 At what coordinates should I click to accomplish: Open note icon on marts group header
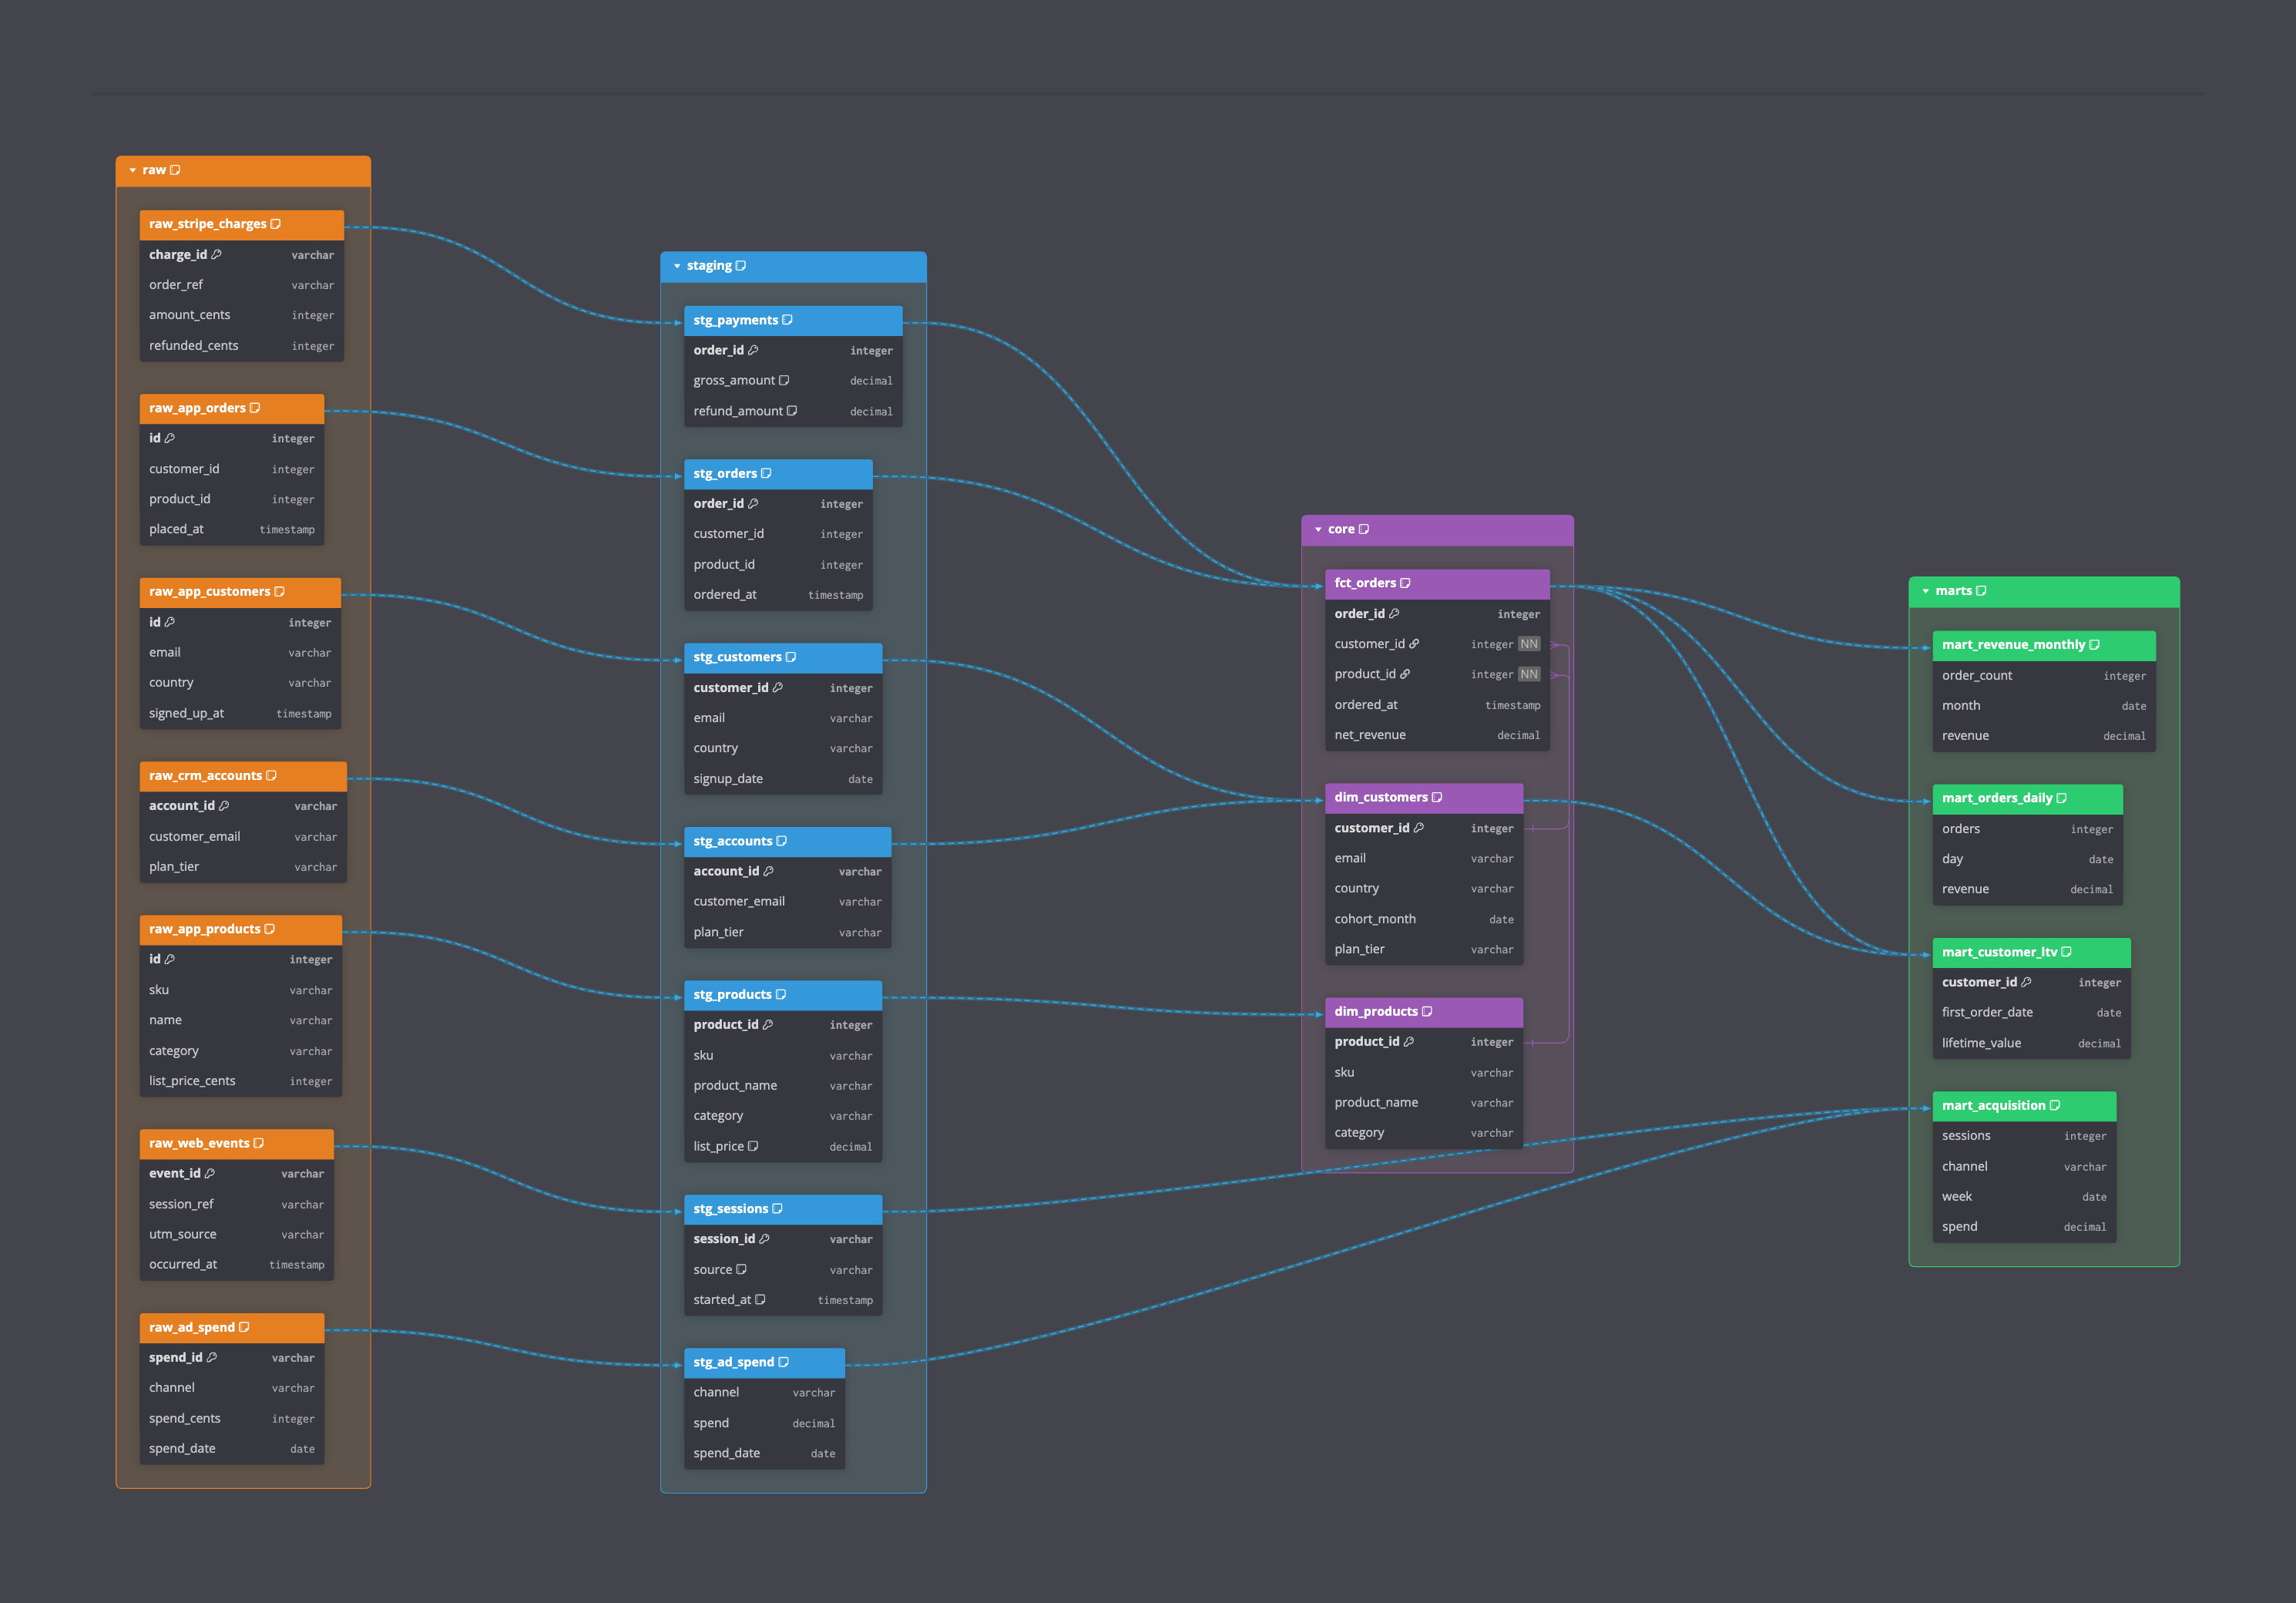[x=1981, y=591]
